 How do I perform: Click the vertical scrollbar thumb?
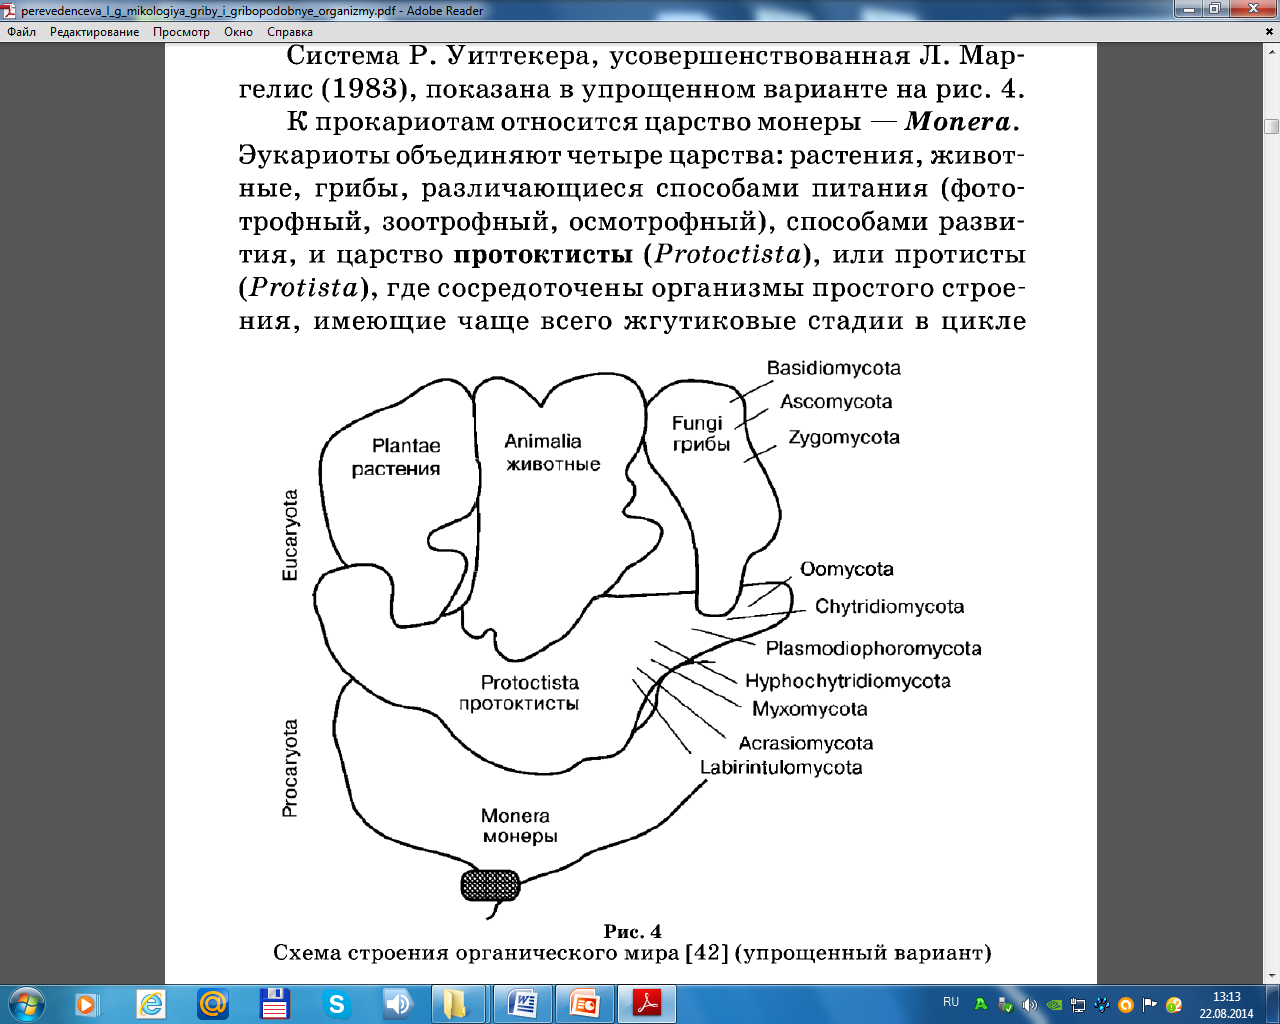(x=1271, y=126)
